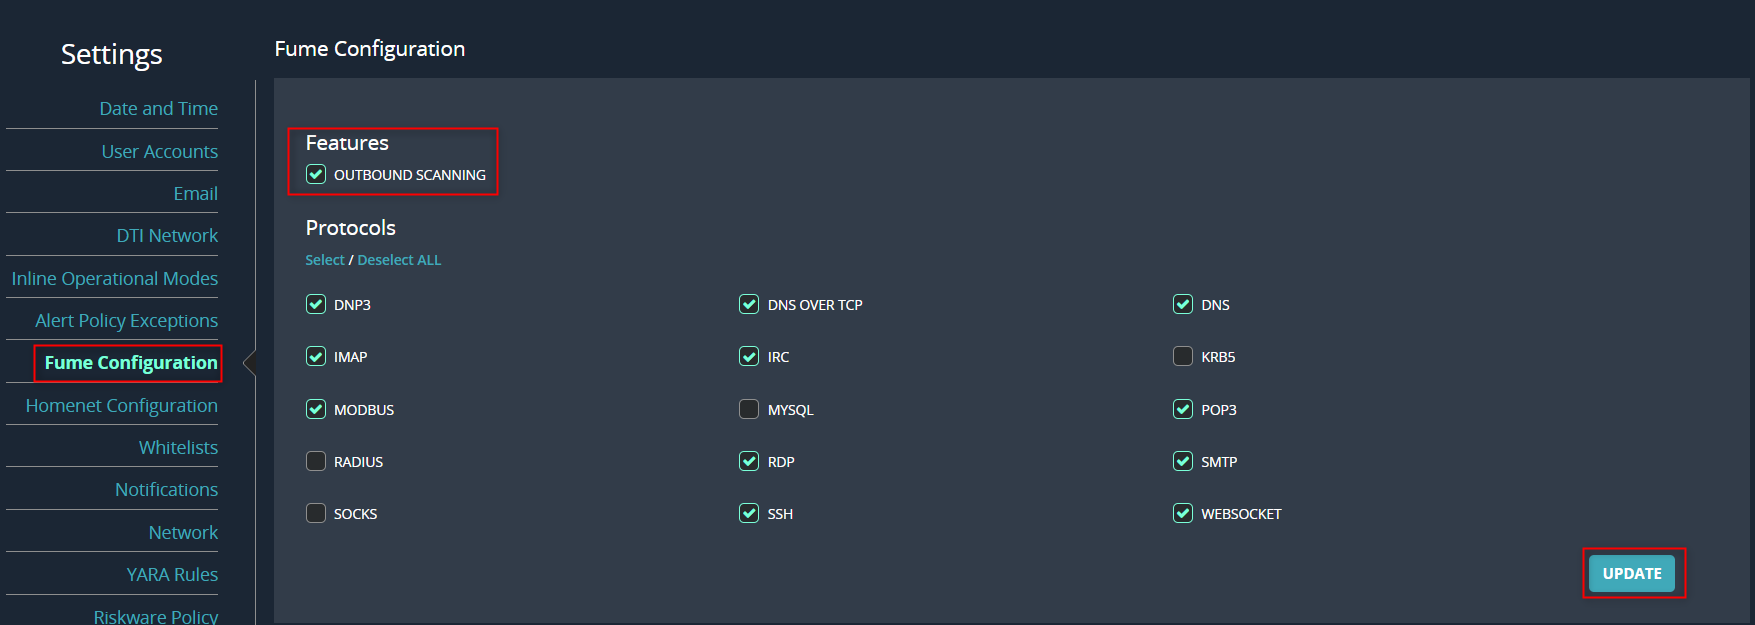The height and width of the screenshot is (625, 1755).
Task: Toggle the DNS OVER TCP checkbox
Action: point(748,304)
